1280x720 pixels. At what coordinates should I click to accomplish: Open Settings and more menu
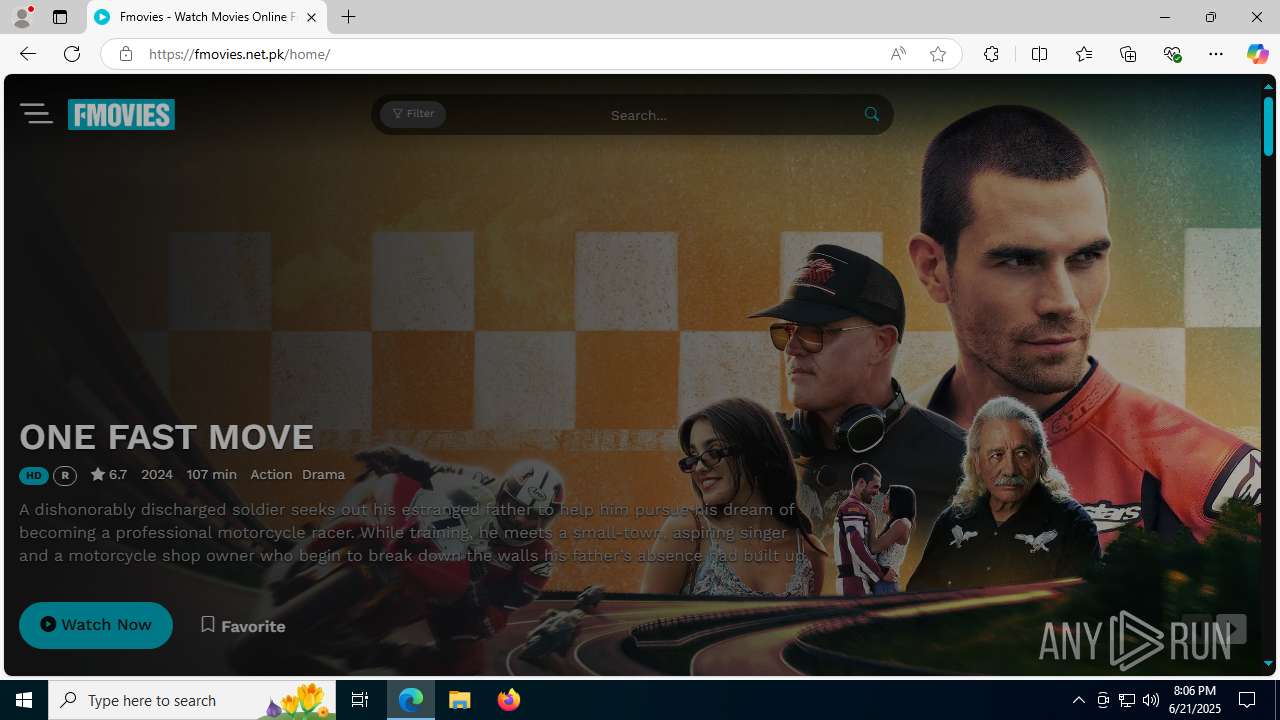1216,54
